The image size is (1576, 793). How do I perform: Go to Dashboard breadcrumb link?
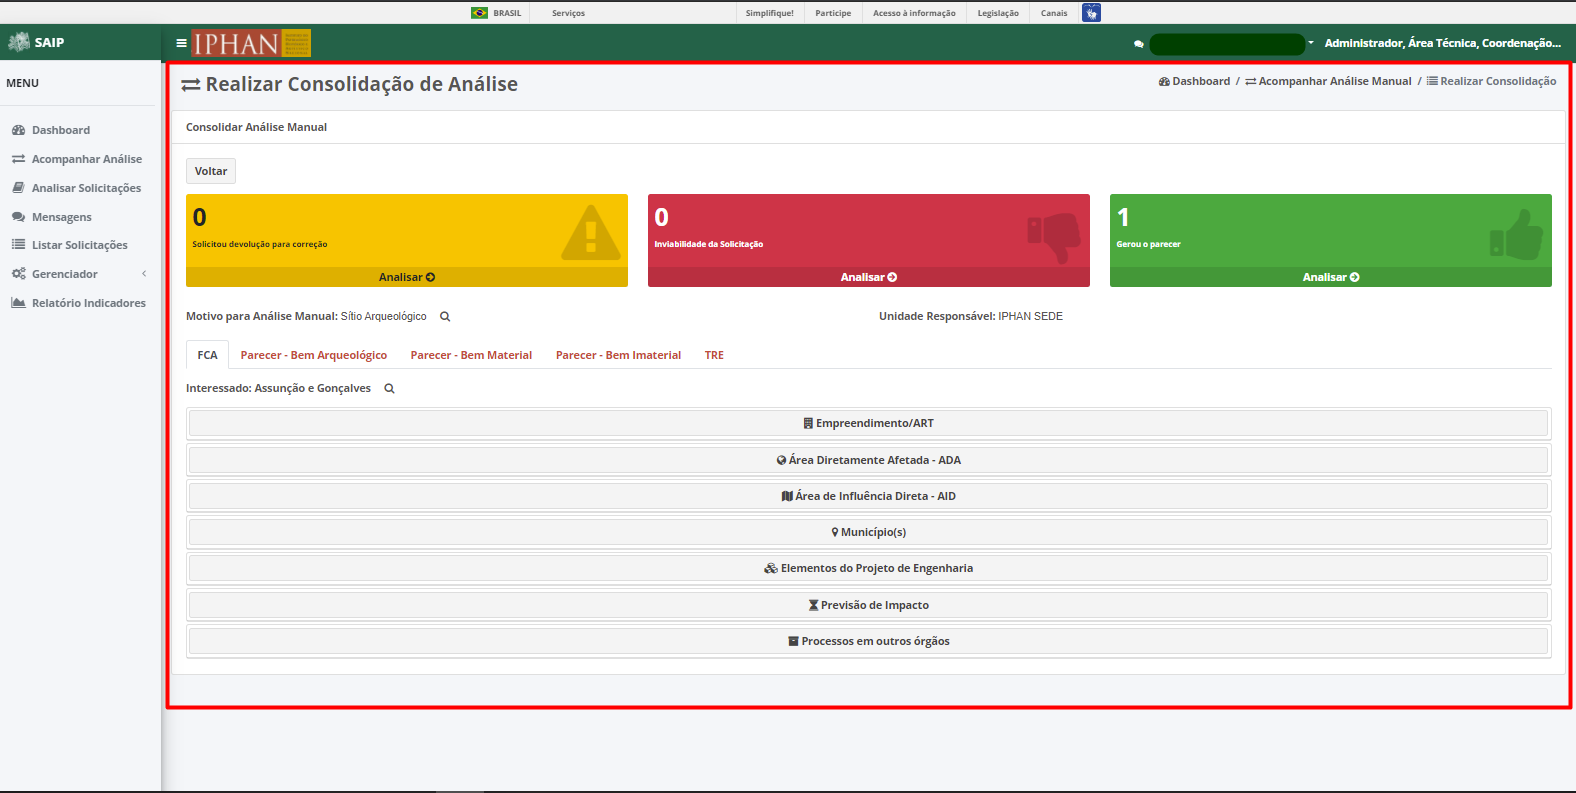click(x=1195, y=82)
